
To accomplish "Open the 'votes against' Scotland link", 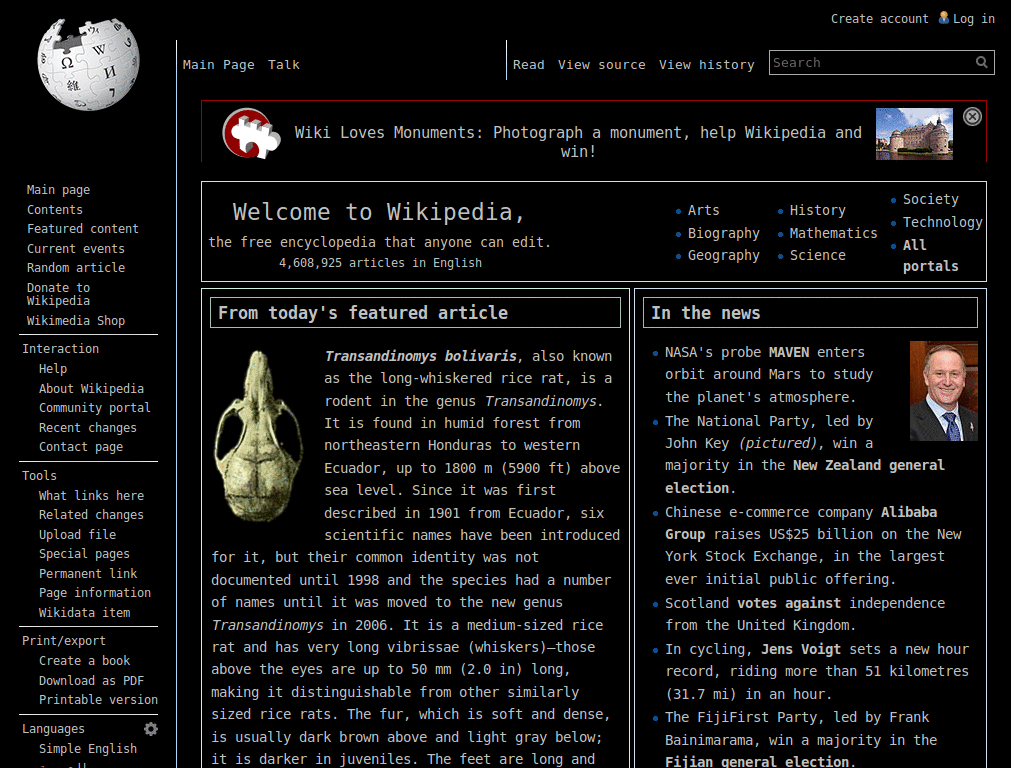I will coord(789,603).
